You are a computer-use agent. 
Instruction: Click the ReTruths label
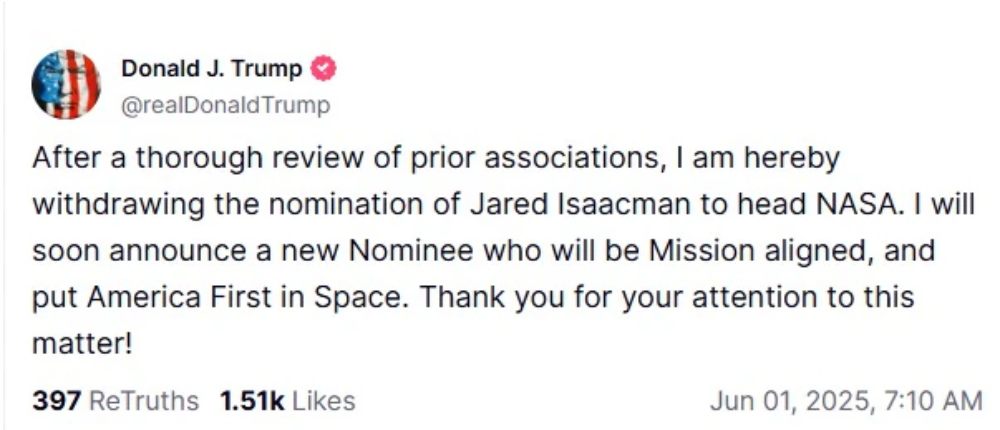[144, 401]
